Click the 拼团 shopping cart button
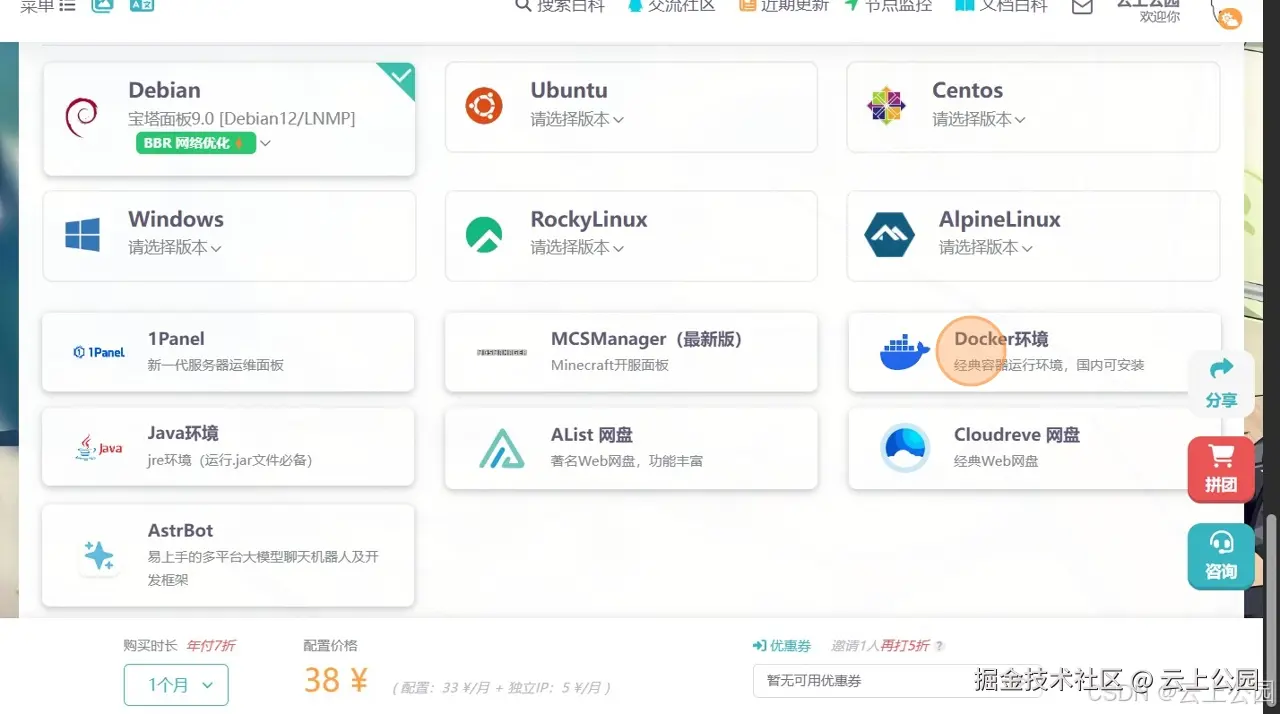This screenshot has width=1280, height=714. (x=1221, y=469)
